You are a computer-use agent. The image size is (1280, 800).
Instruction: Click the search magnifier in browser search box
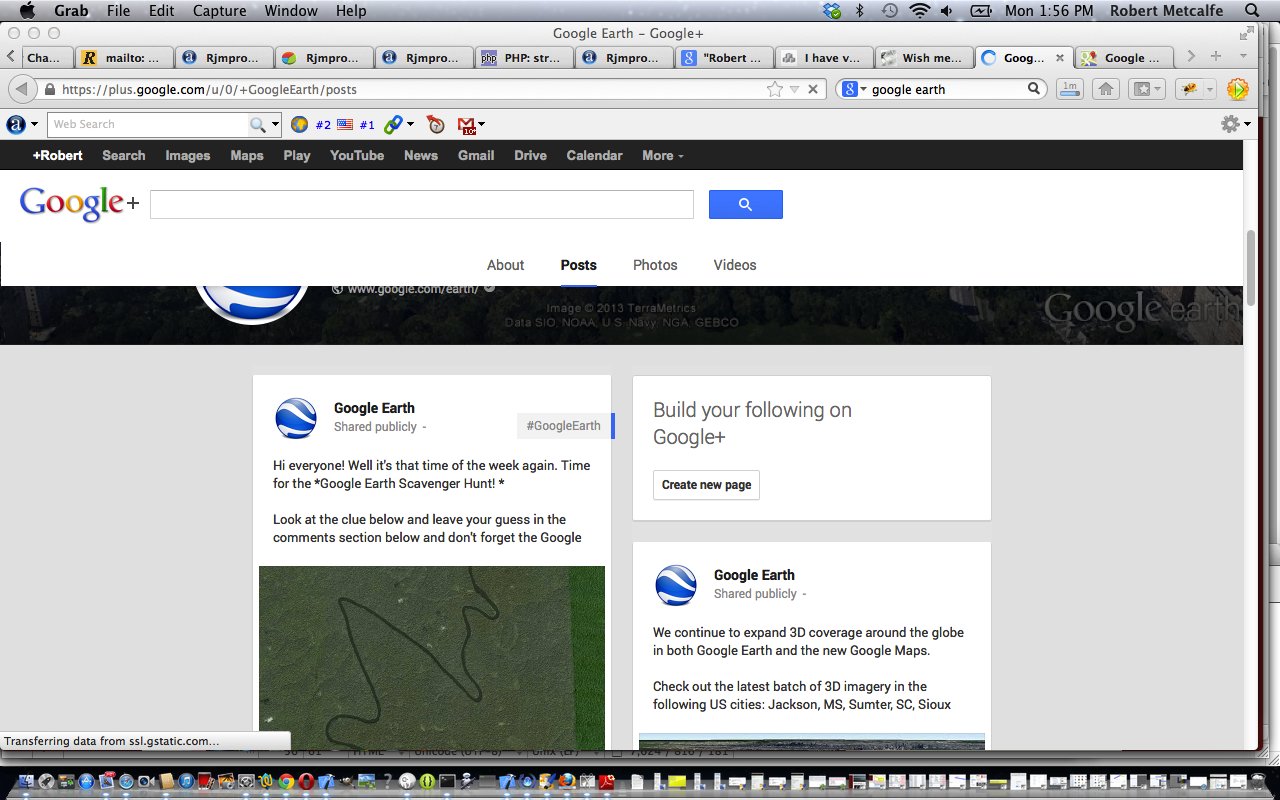click(1034, 89)
